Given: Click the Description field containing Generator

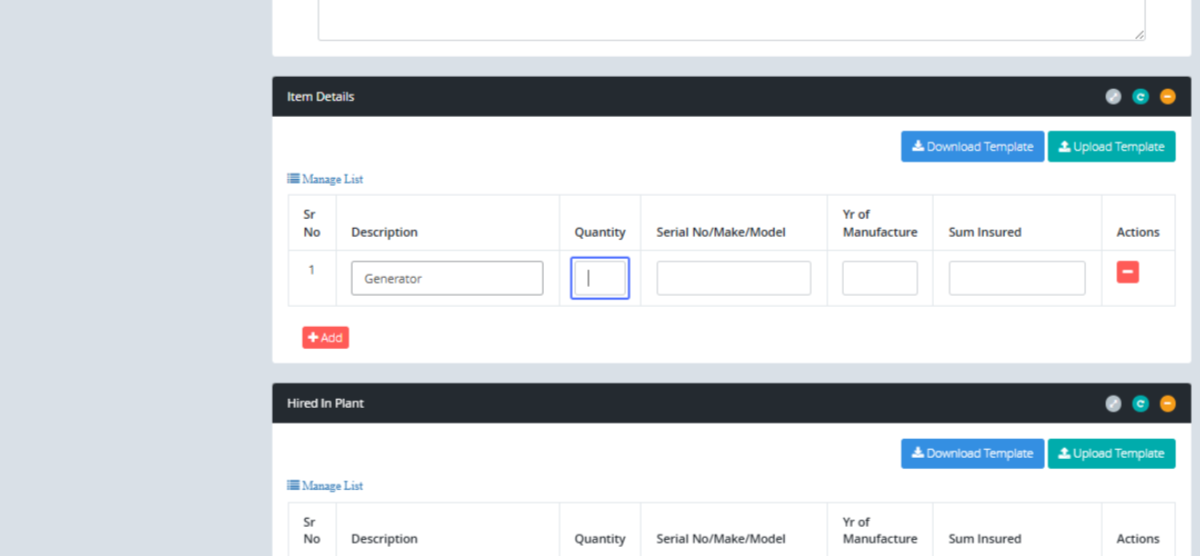Looking at the screenshot, I should click(447, 279).
